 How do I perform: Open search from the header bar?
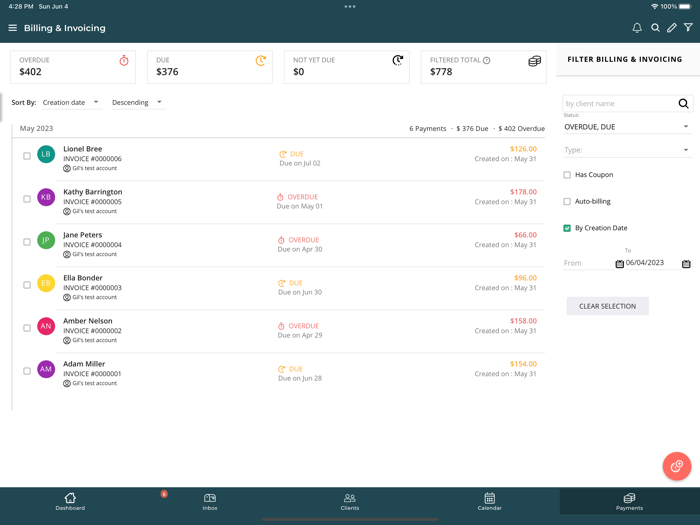pos(655,28)
